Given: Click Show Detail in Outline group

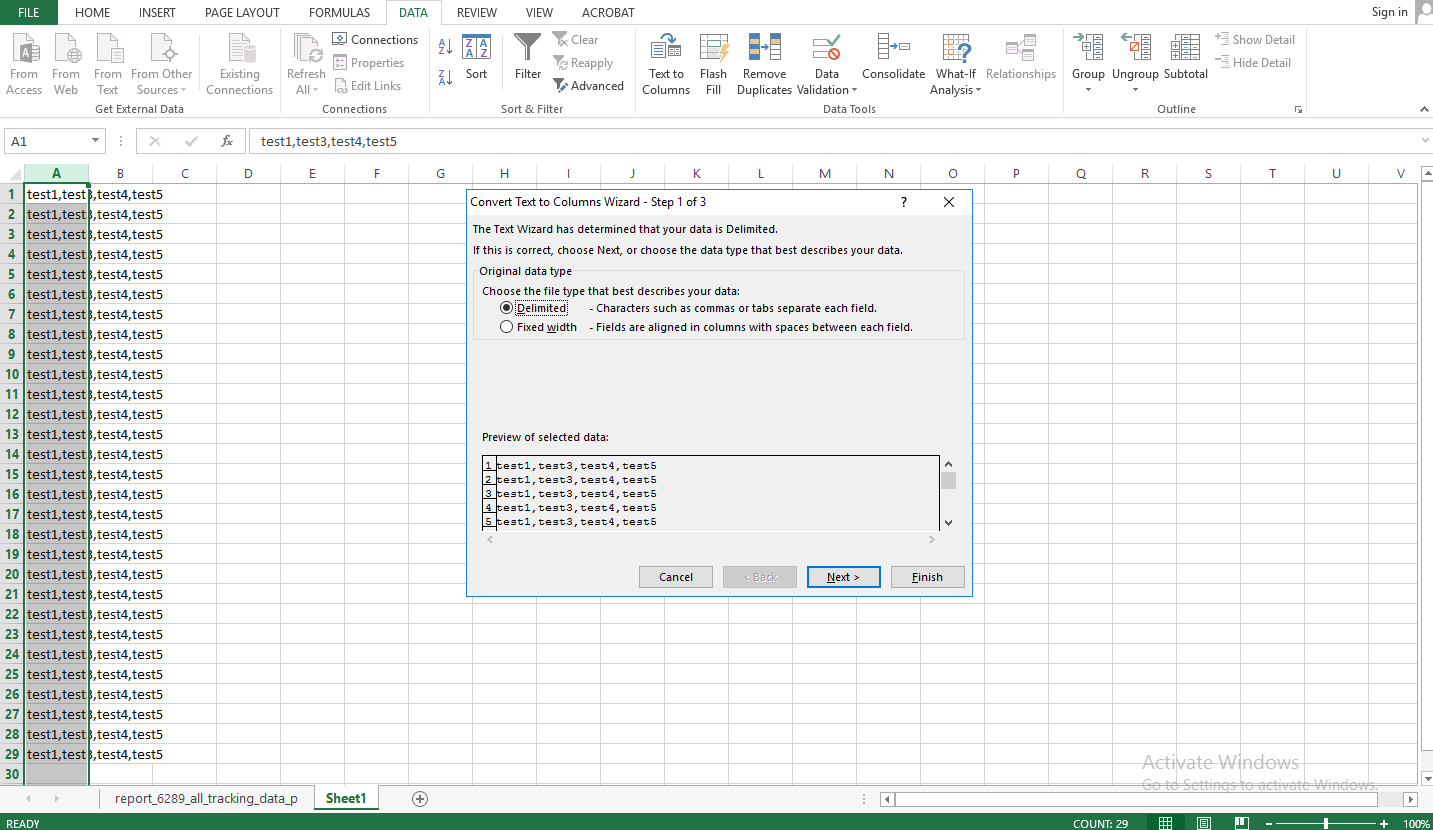Looking at the screenshot, I should (x=1255, y=40).
